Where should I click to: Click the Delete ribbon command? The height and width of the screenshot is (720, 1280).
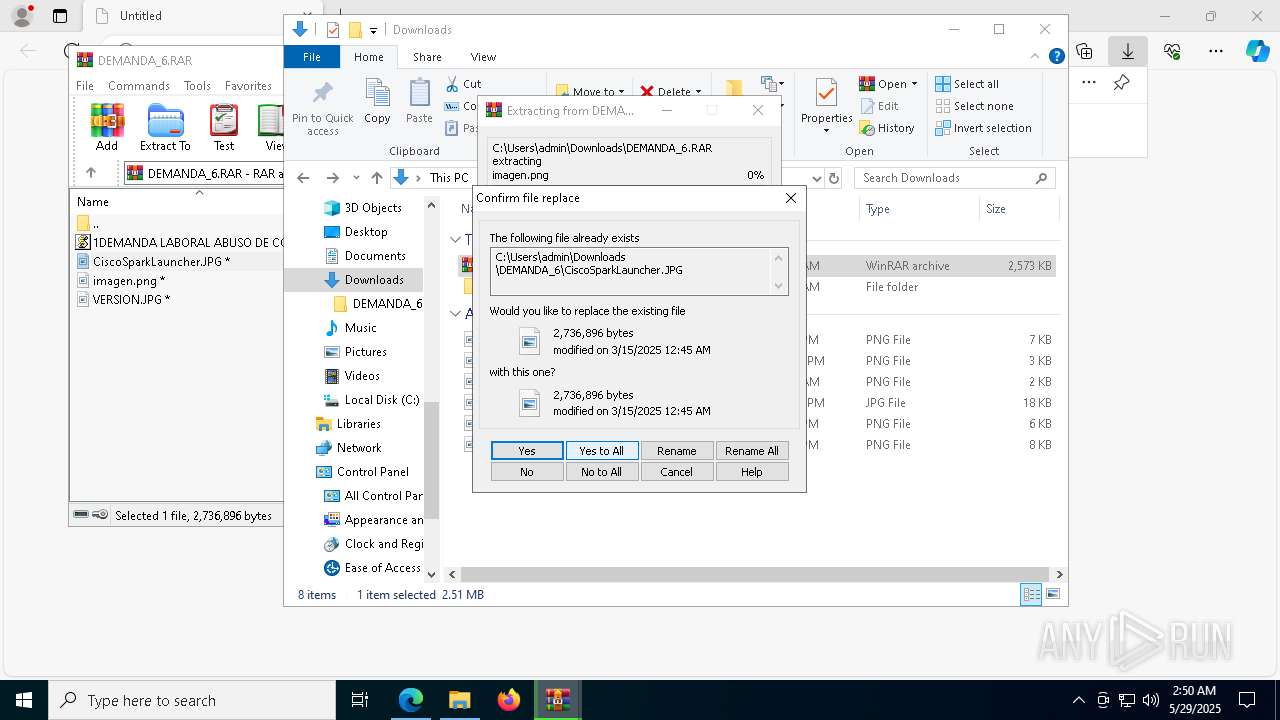click(671, 92)
